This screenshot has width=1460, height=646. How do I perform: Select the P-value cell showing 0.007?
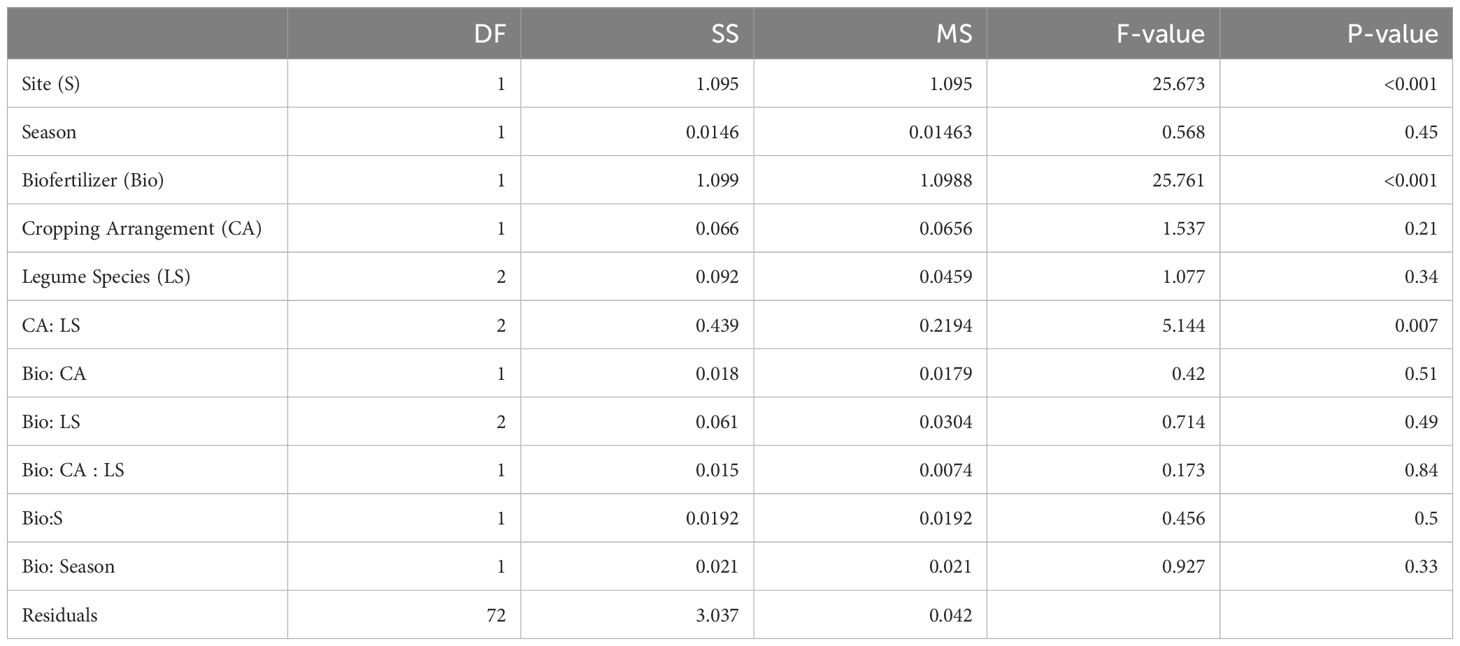(1417, 325)
